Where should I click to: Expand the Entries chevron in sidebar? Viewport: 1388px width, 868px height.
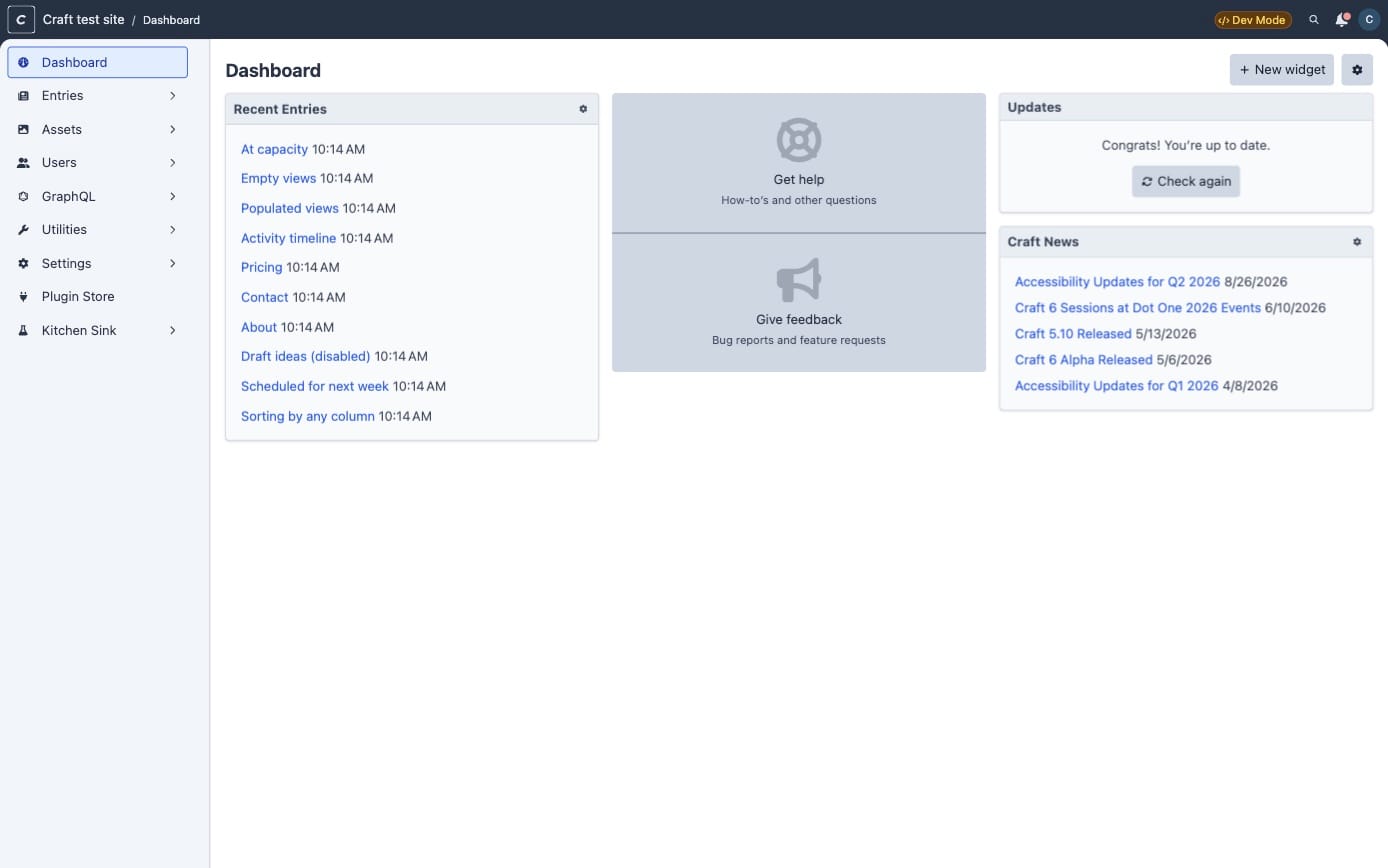tap(173, 96)
